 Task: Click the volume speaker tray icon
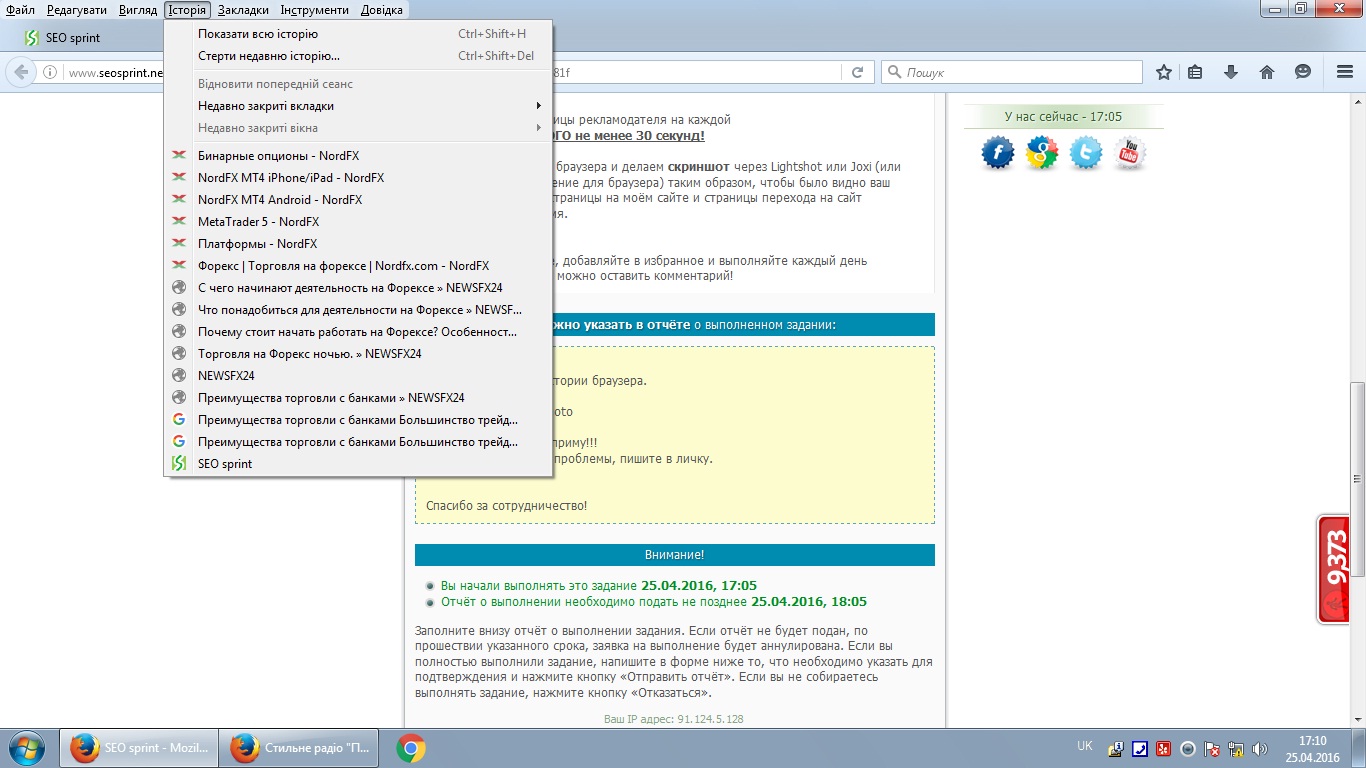(1261, 748)
